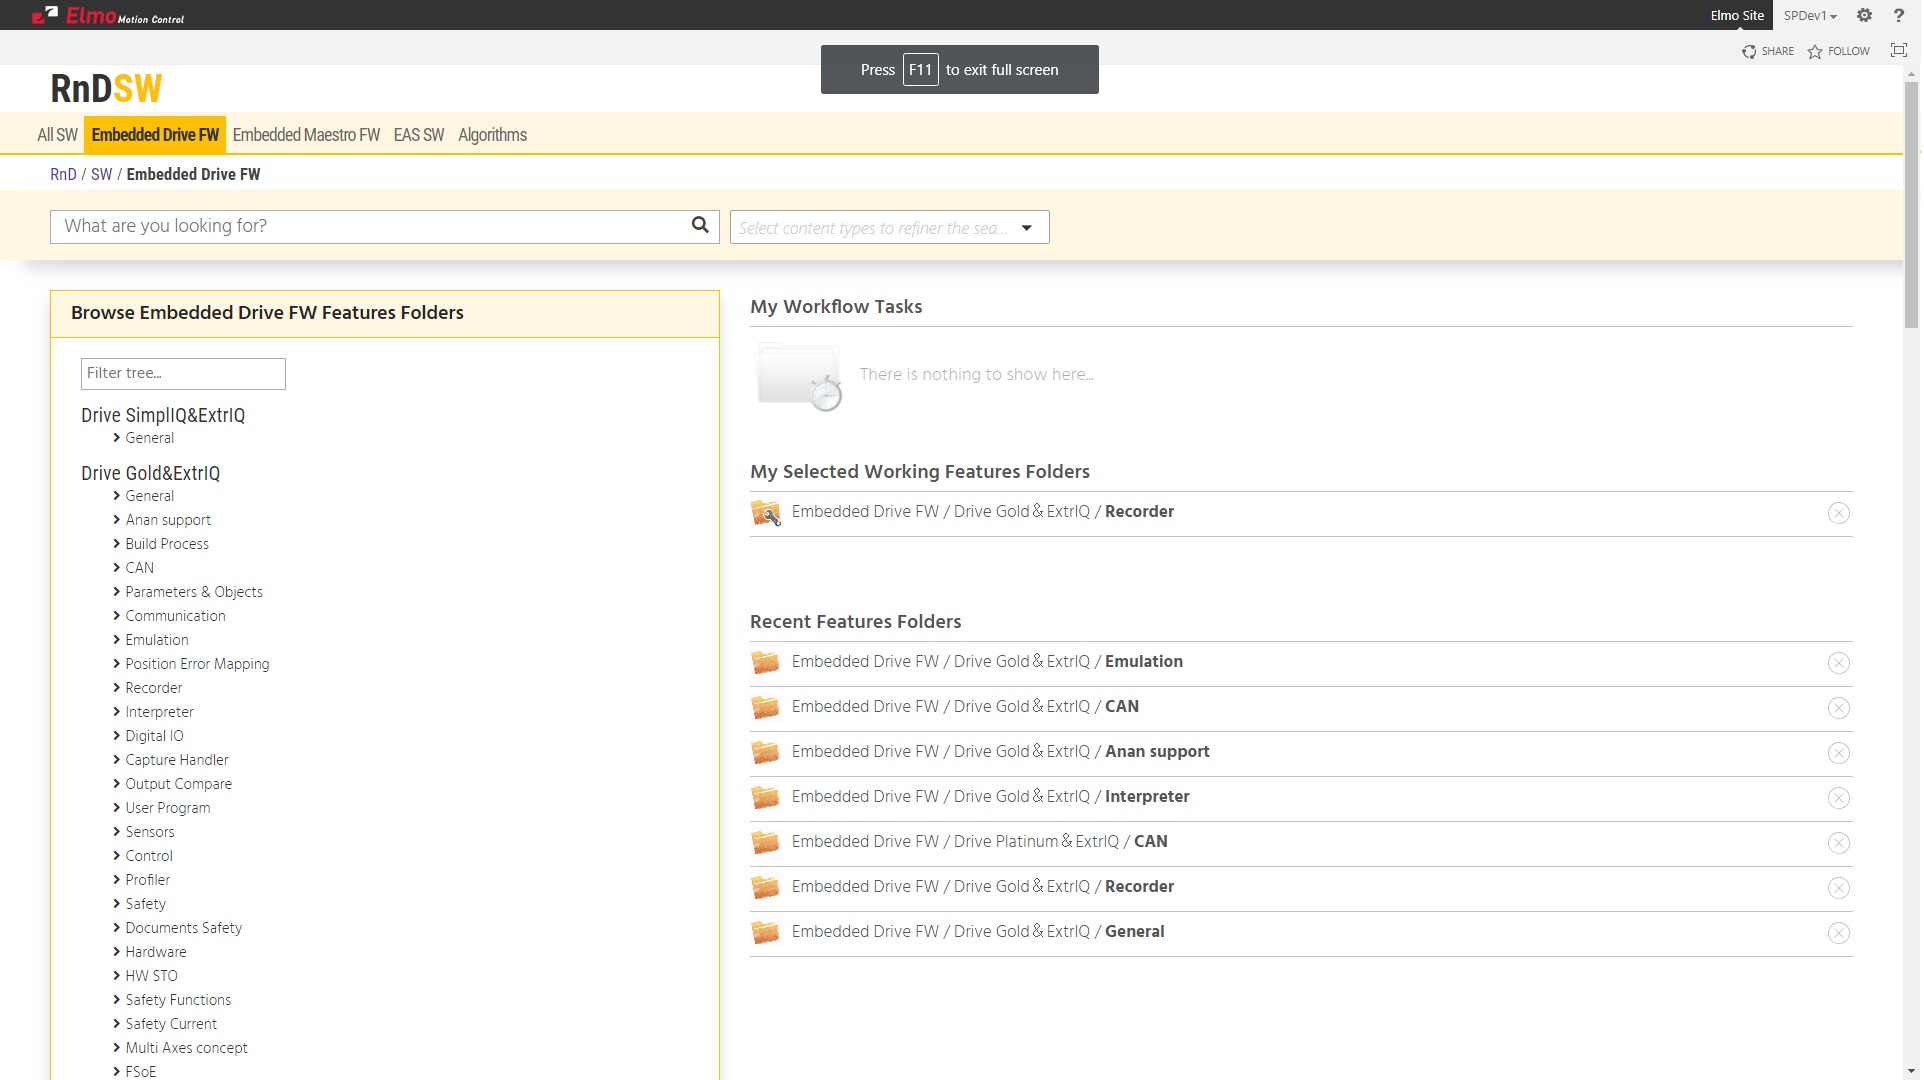Remove Anan support from recent folders
Image resolution: width=1924 pixels, height=1080 pixels.
click(1838, 753)
